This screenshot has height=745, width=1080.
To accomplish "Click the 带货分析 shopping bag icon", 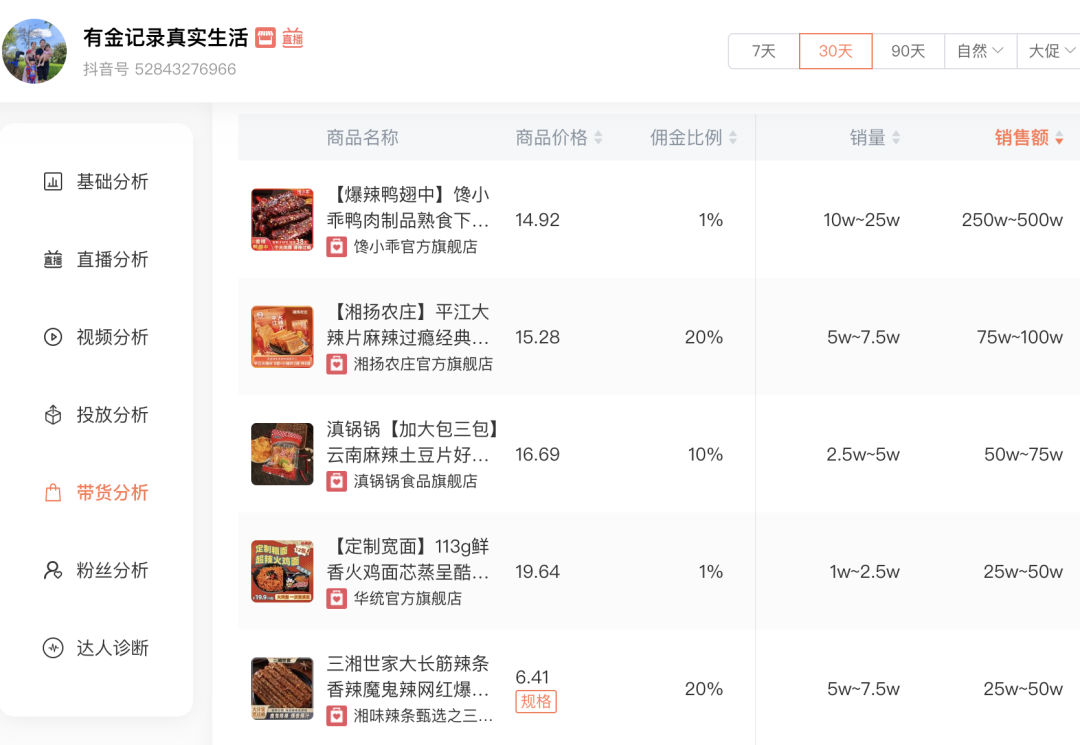I will tap(53, 493).
